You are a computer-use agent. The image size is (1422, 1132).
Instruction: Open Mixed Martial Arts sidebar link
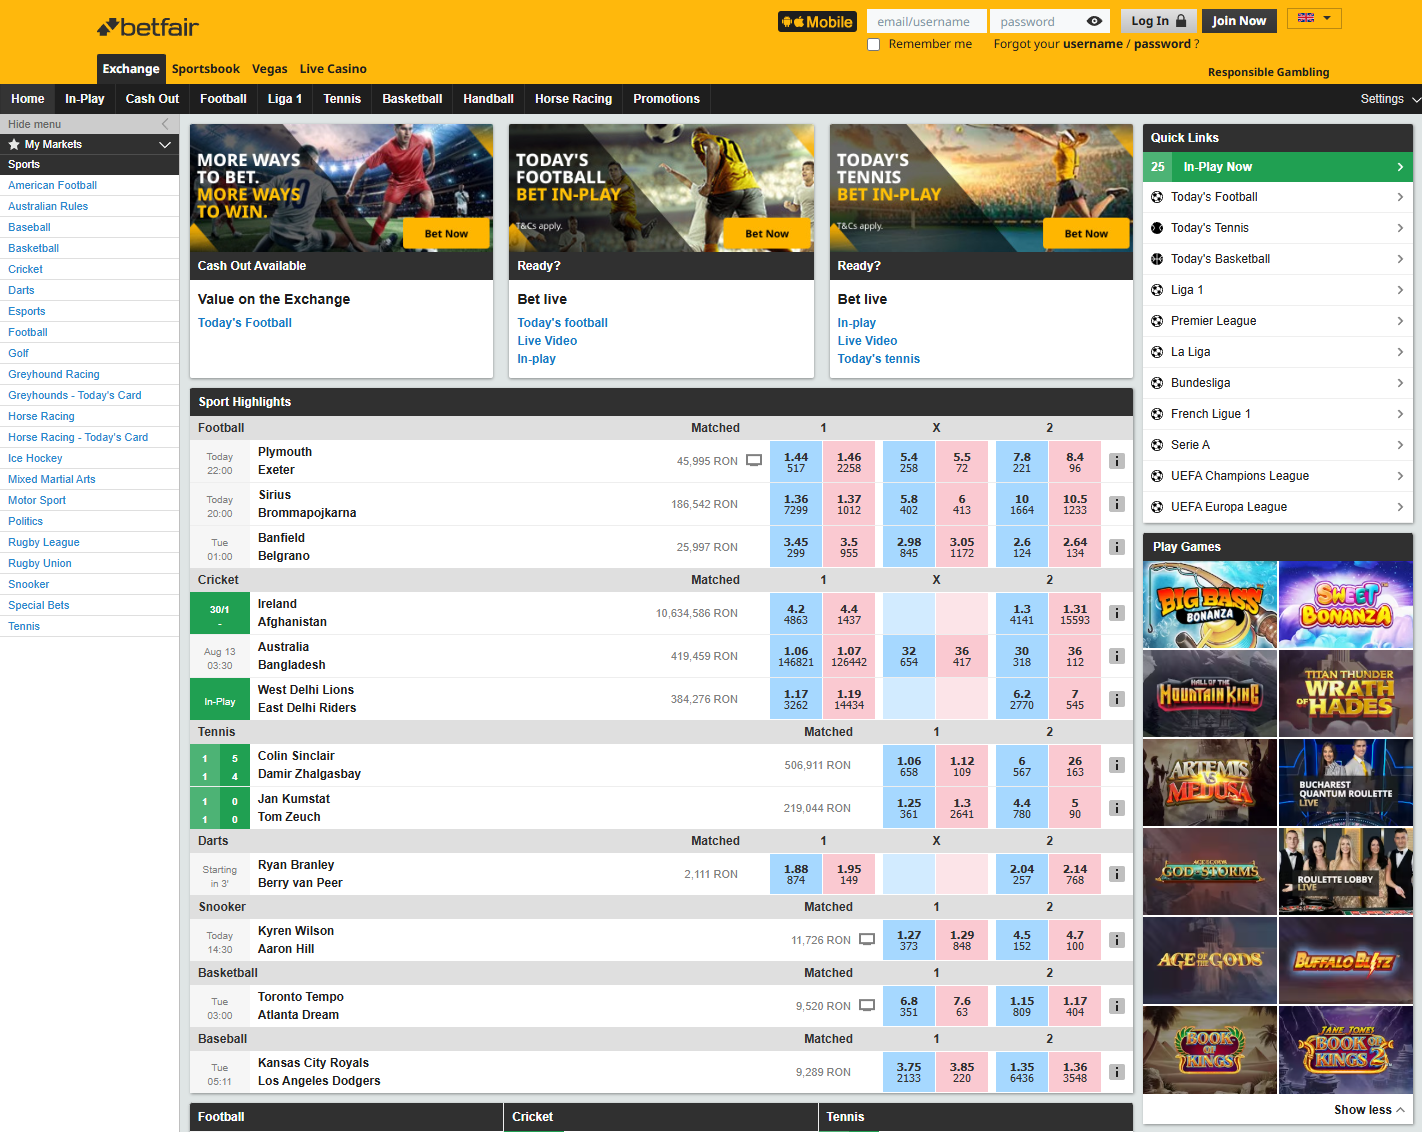coord(52,479)
